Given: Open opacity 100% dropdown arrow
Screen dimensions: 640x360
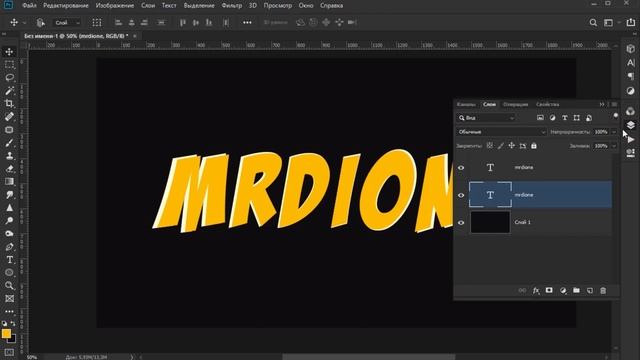Looking at the screenshot, I should point(614,132).
